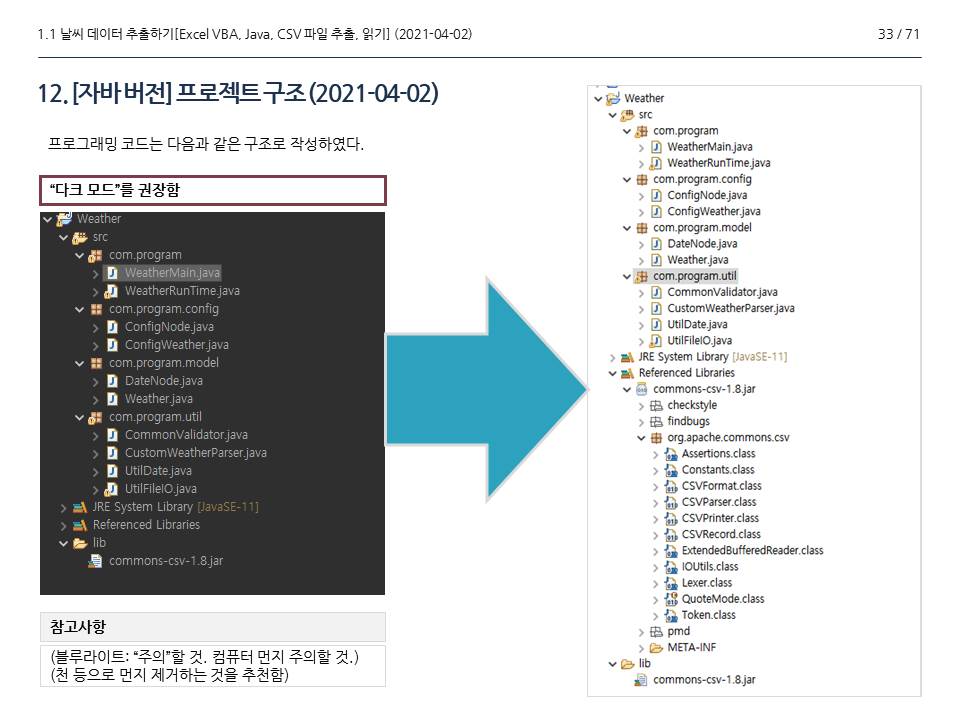Viewport: 960px width, 720px height.
Task: Collapse src folder in dark tree
Action: point(64,238)
